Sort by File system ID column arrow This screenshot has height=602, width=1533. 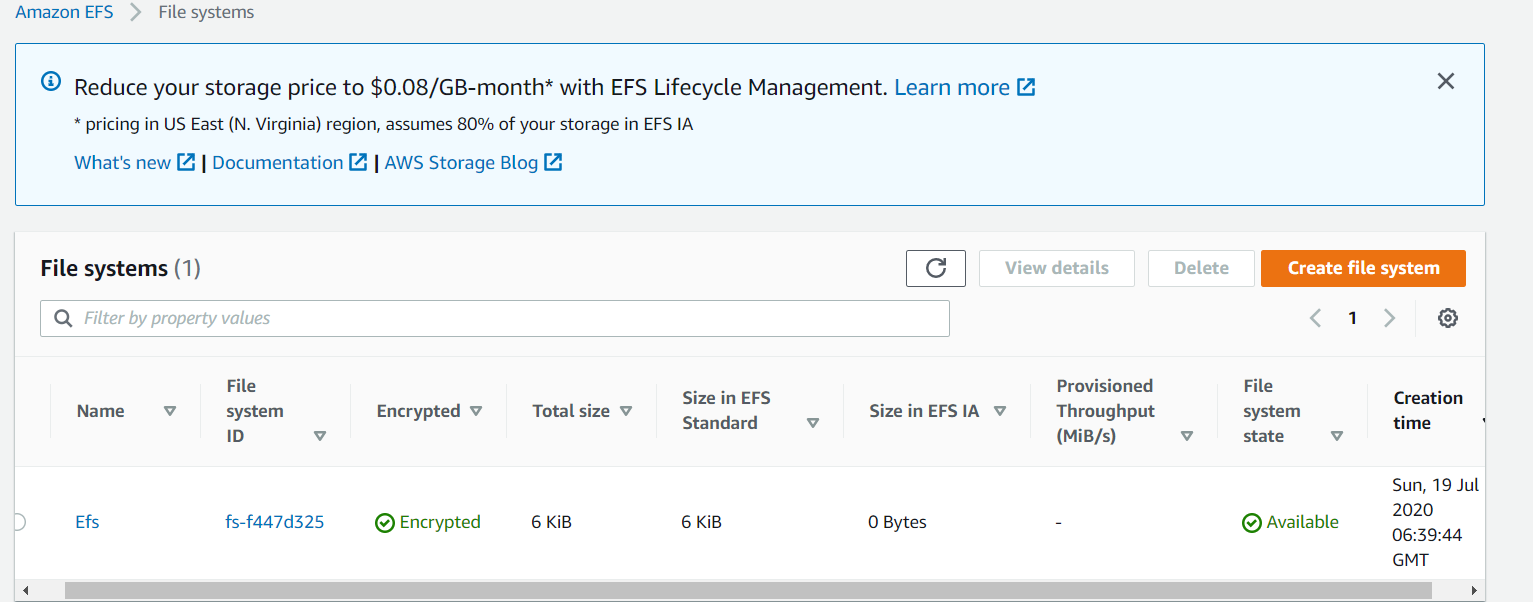pos(320,436)
